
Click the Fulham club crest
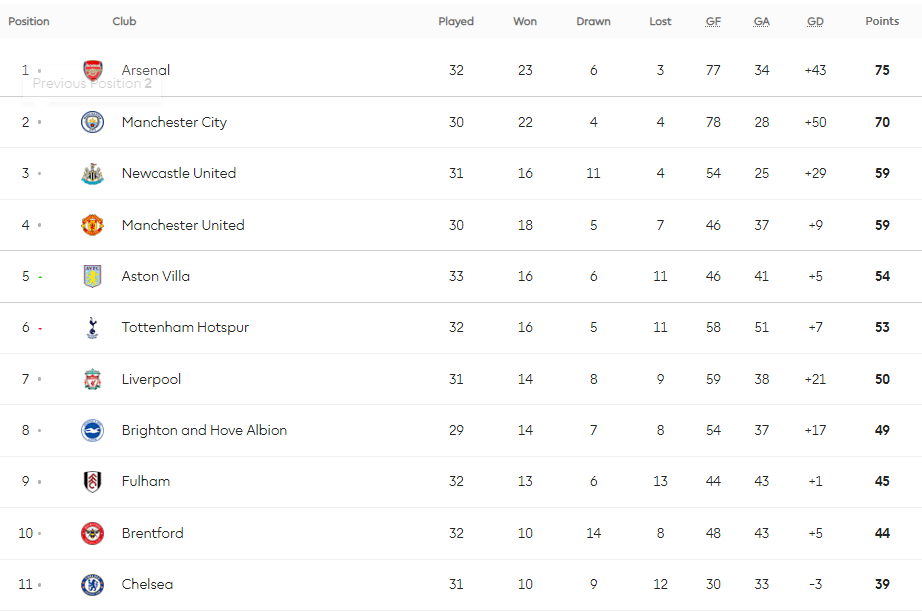(x=92, y=482)
